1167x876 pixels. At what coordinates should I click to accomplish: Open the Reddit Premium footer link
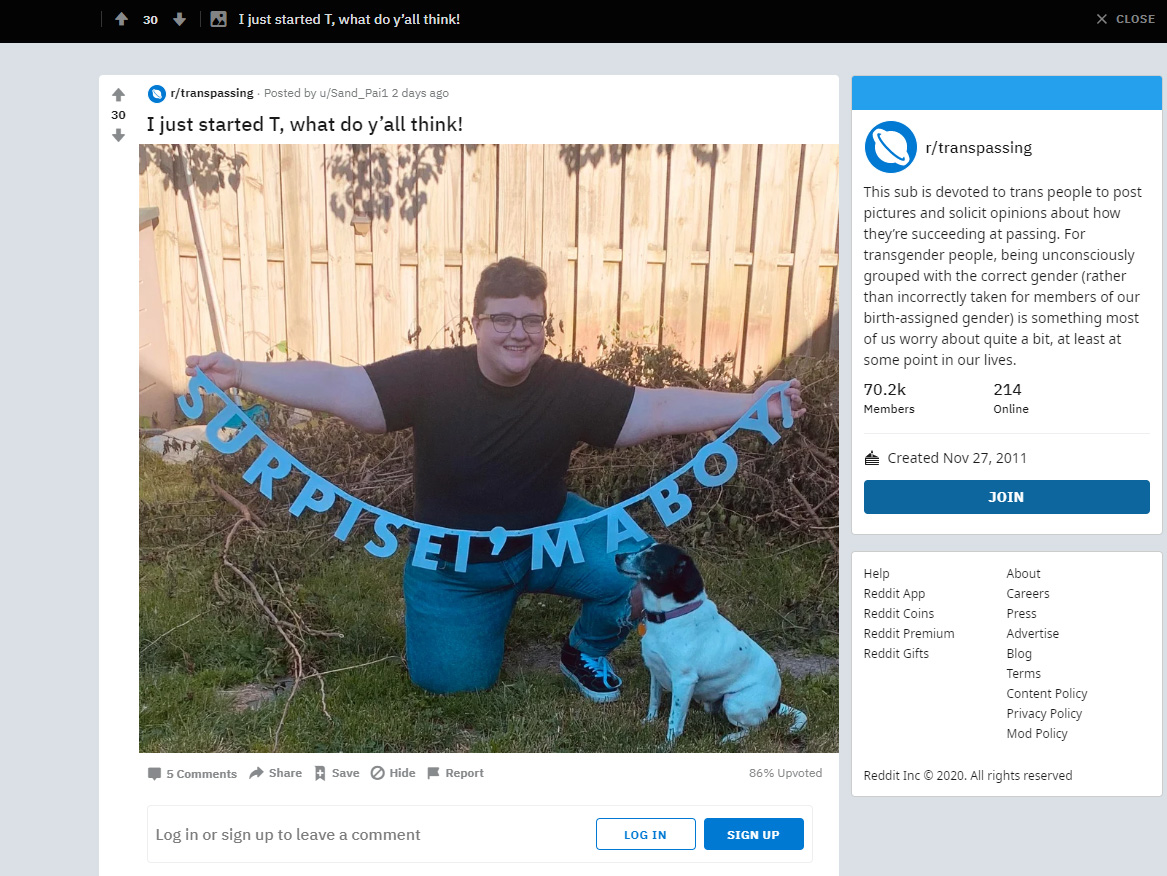(x=909, y=633)
